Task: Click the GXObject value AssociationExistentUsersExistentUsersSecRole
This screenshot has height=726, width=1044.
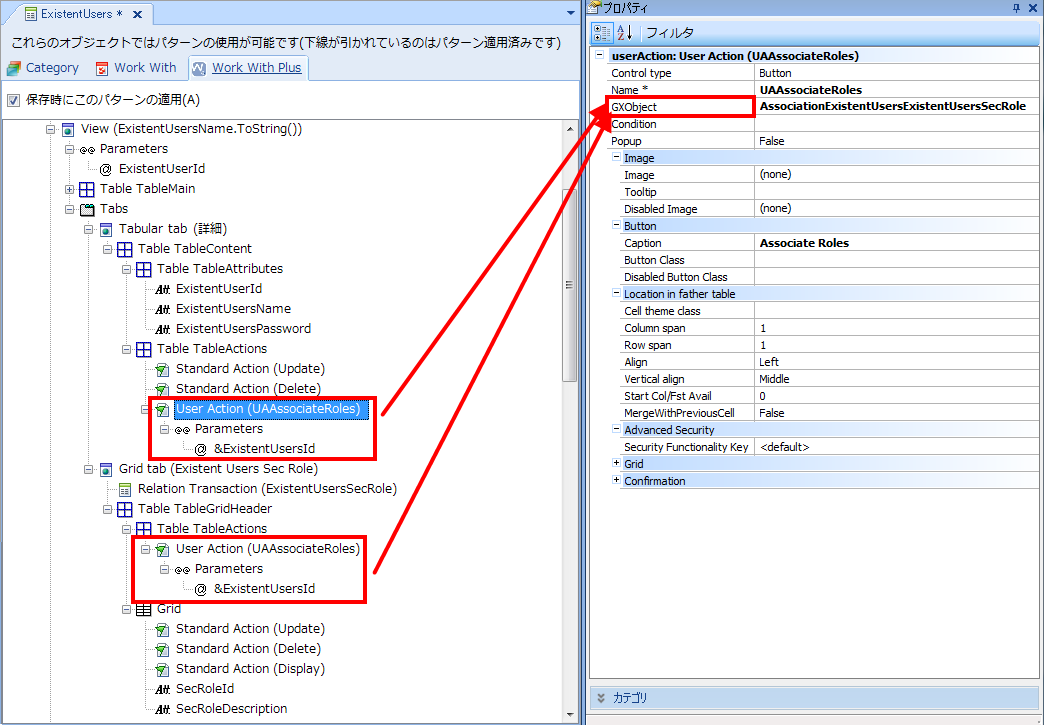Action: click(893, 107)
